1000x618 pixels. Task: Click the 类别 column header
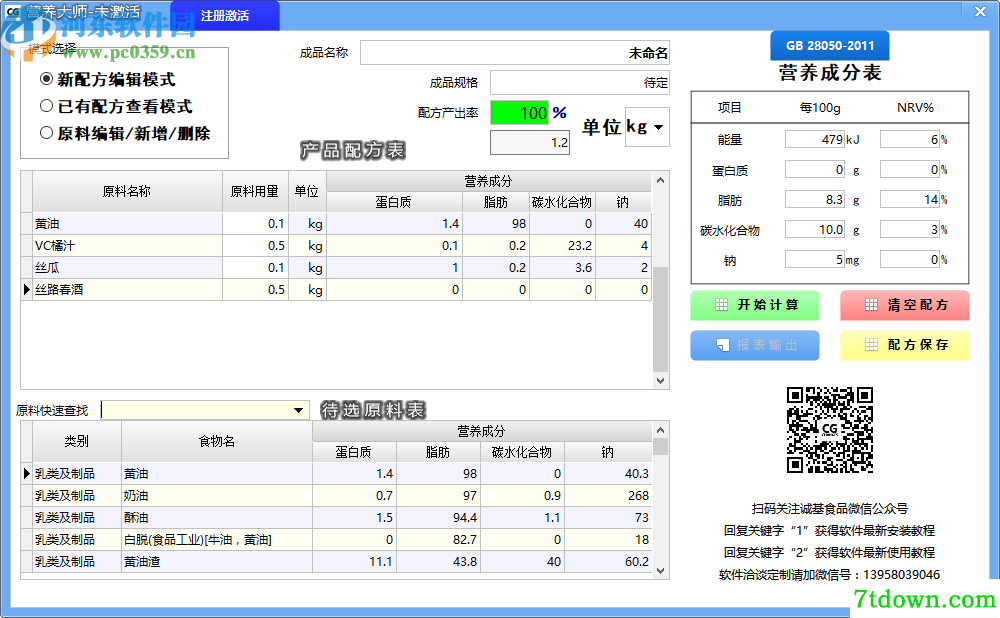[77, 441]
